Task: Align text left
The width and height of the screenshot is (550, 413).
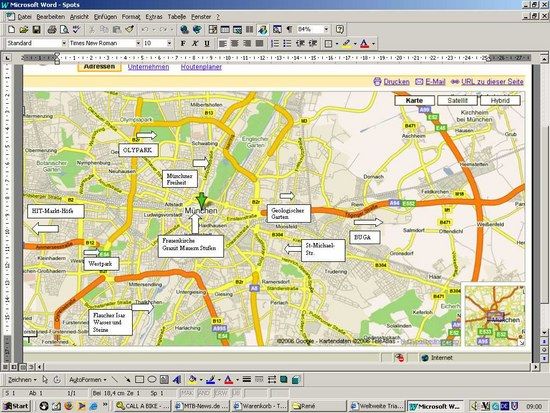Action: click(x=222, y=44)
